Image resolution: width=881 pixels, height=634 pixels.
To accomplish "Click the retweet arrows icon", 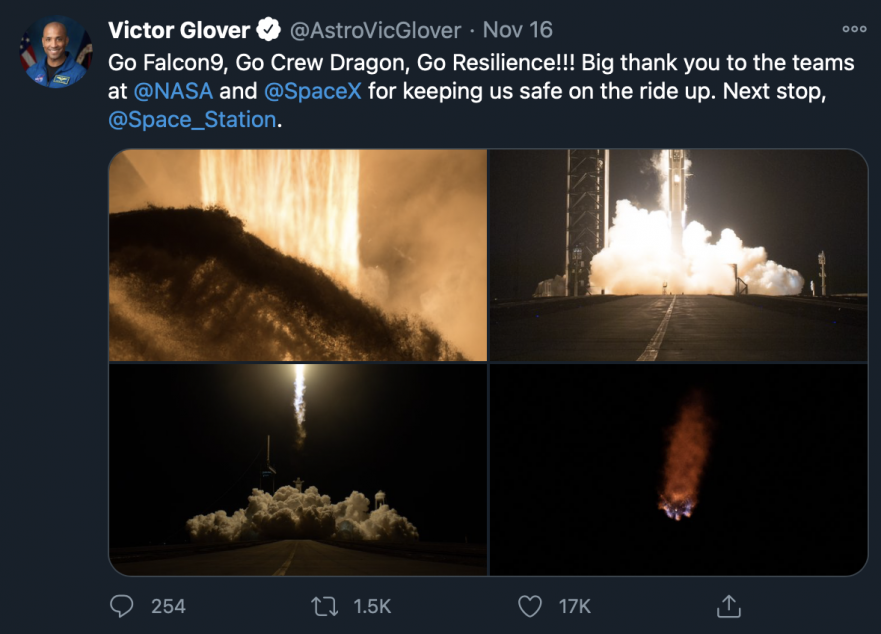I will coord(324,606).
